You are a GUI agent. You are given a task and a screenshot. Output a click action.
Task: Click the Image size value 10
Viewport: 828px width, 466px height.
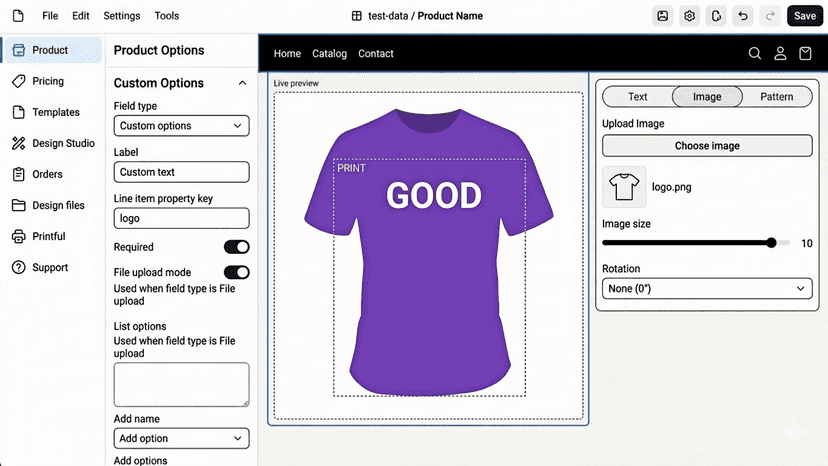click(x=806, y=243)
